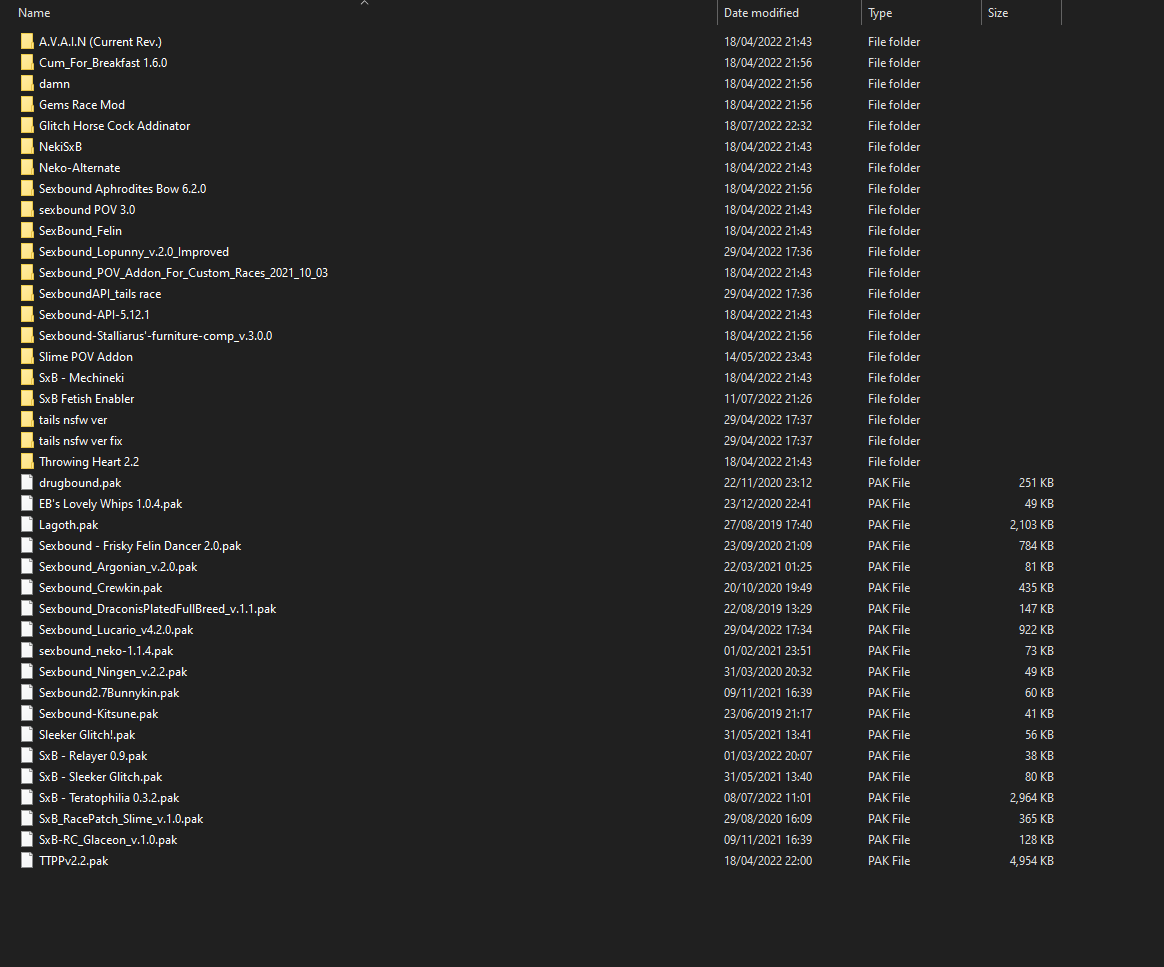Click file icon of drugbound.pak

pyautogui.click(x=27, y=482)
